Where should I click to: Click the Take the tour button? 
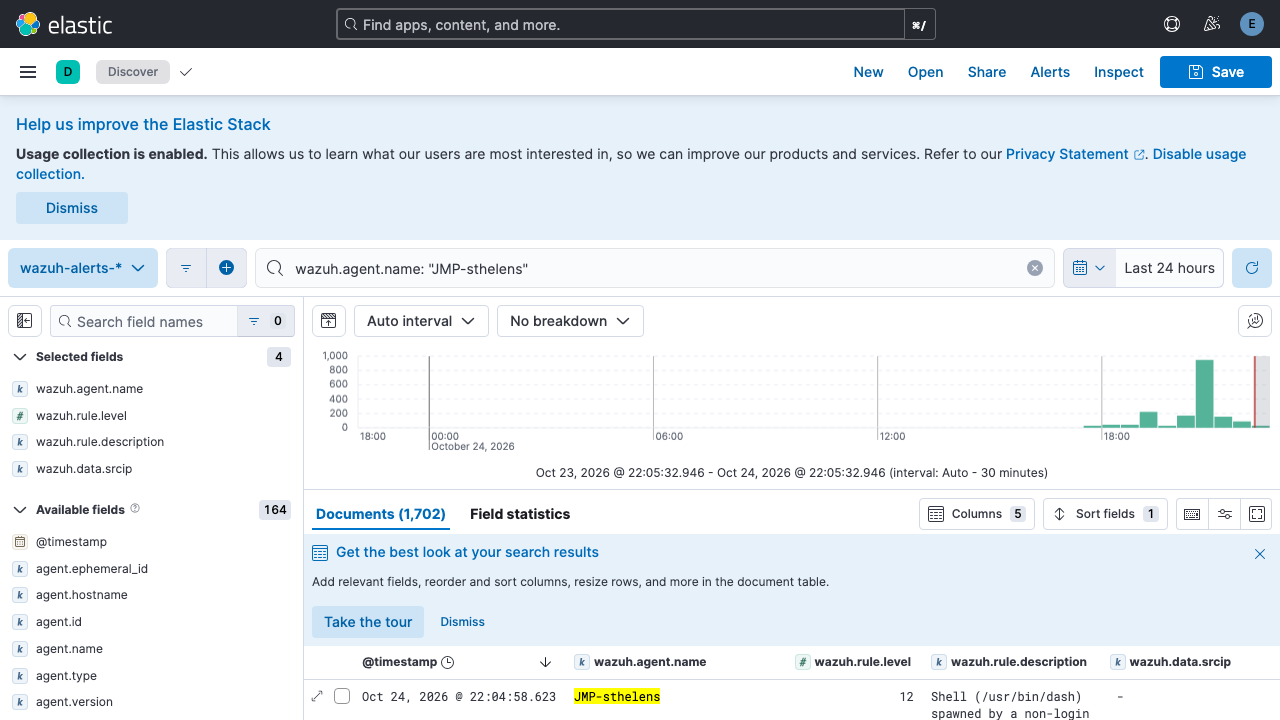pyautogui.click(x=368, y=622)
